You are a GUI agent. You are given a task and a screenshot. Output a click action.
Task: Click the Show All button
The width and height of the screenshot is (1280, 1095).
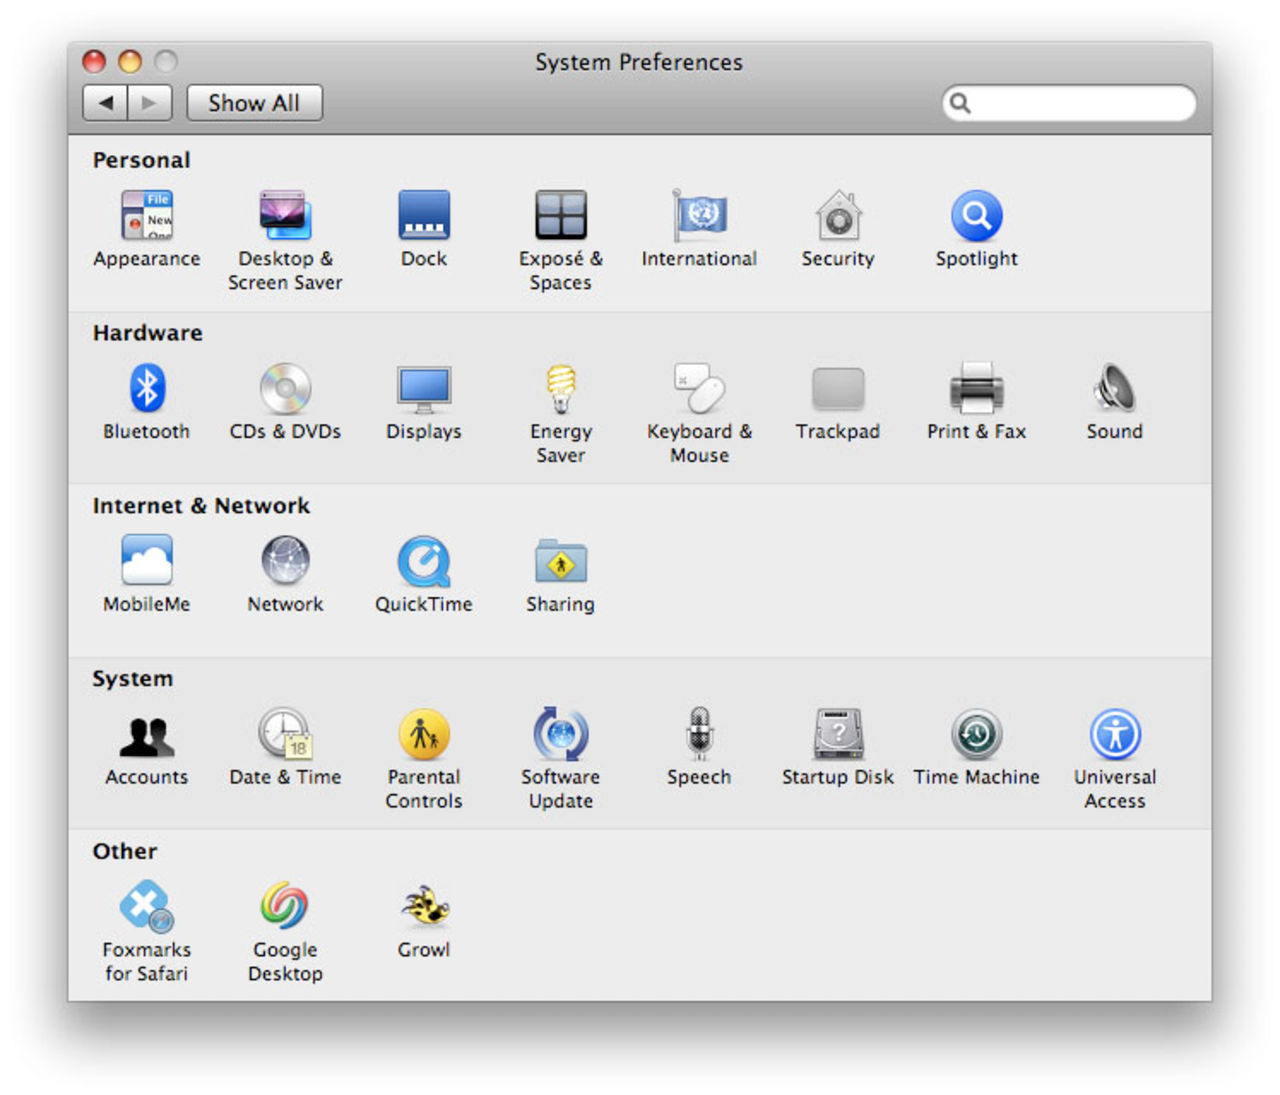254,103
